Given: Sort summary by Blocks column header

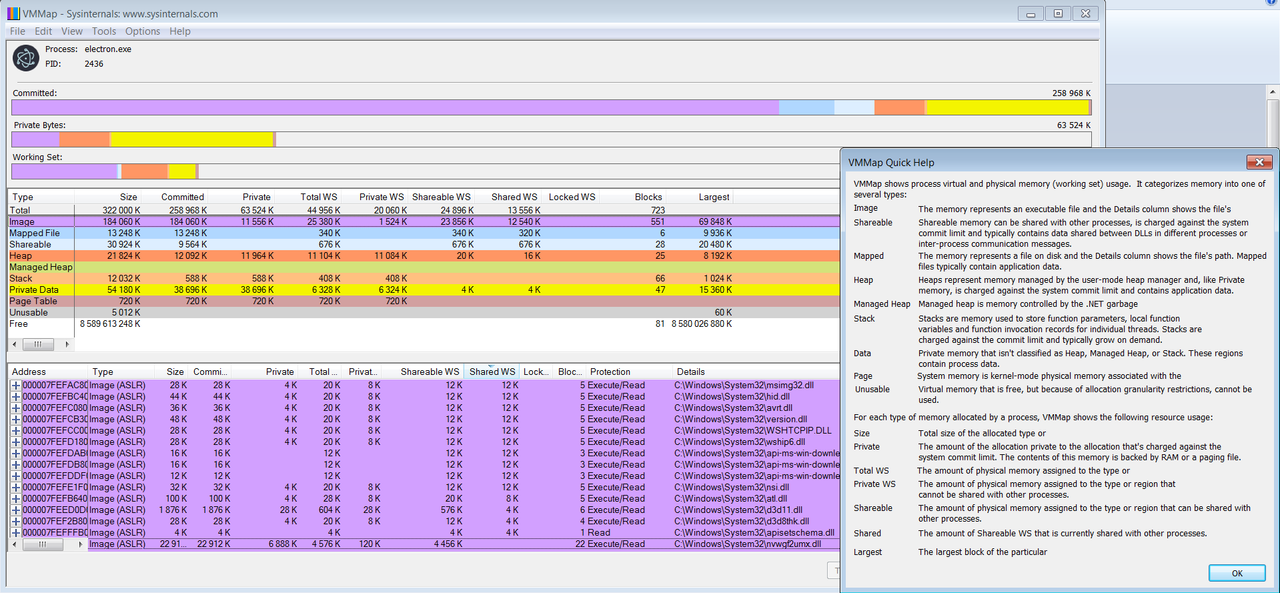Looking at the screenshot, I should [x=648, y=197].
